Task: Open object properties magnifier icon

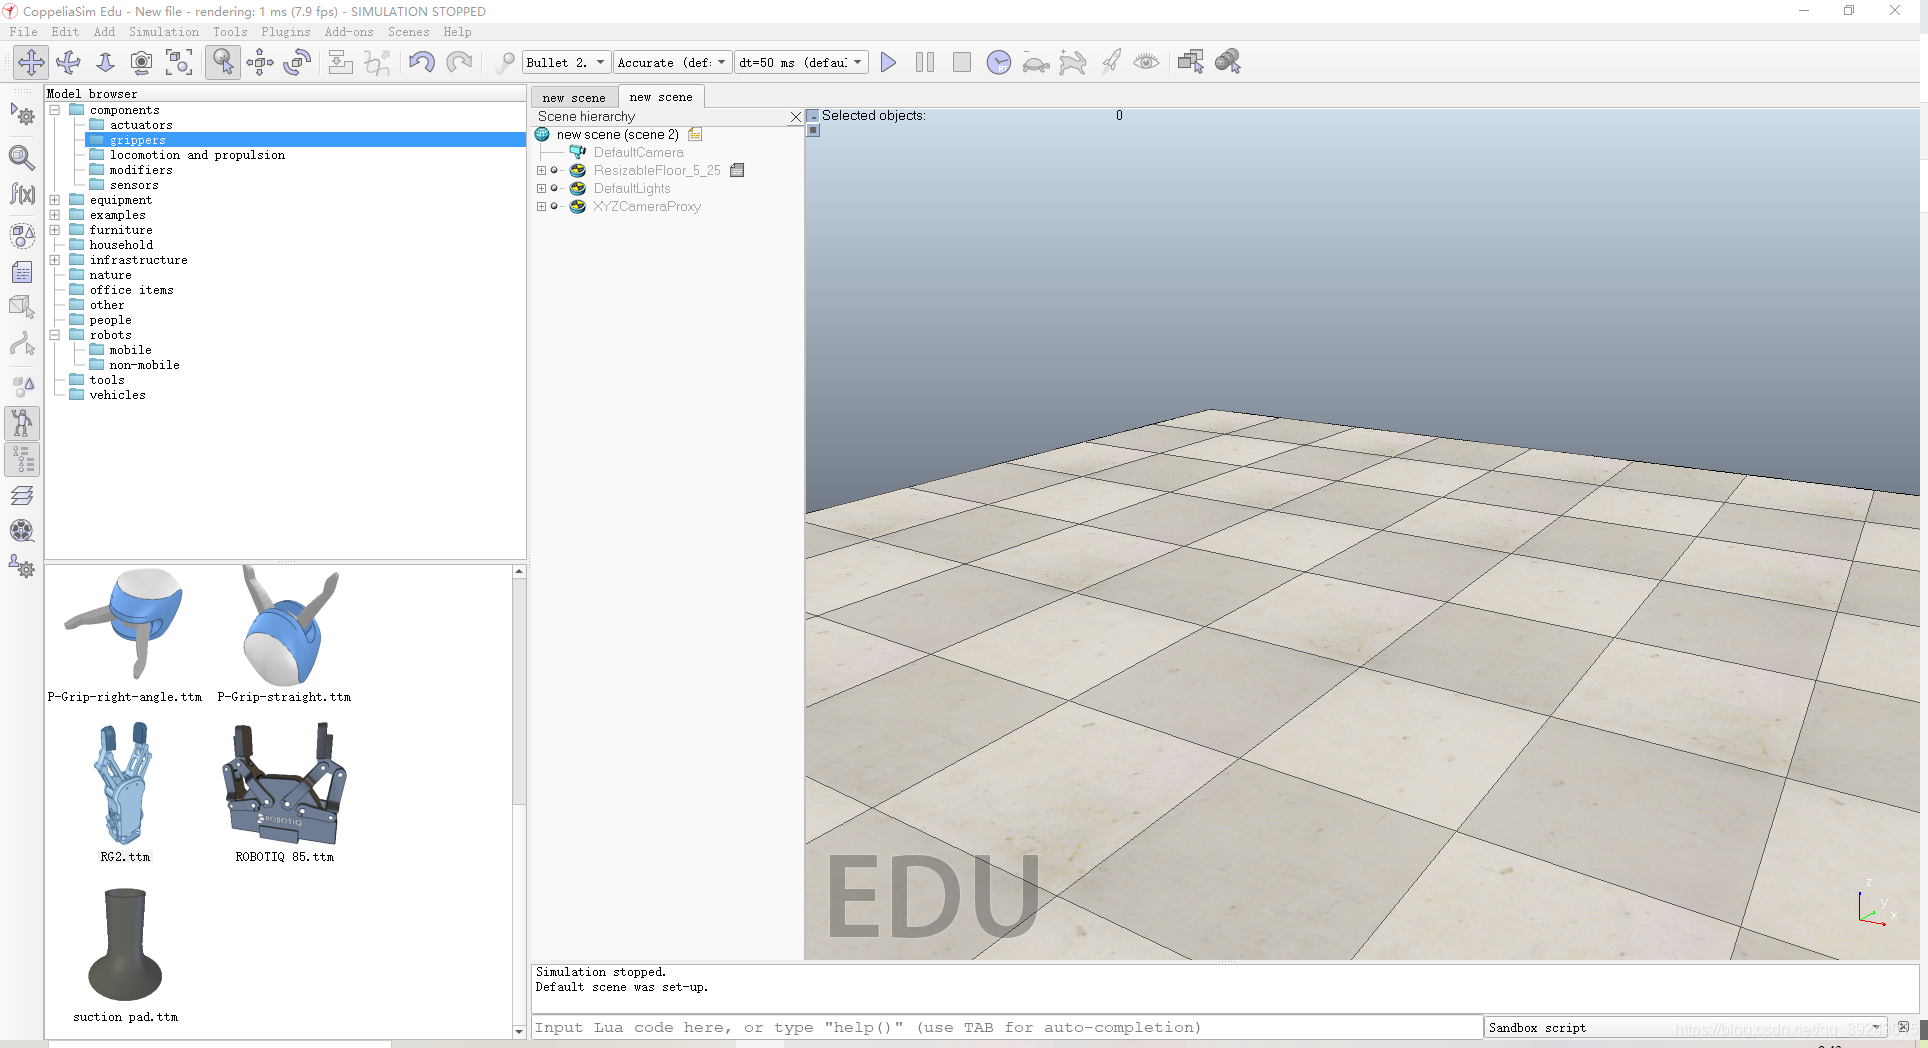Action: tap(22, 157)
